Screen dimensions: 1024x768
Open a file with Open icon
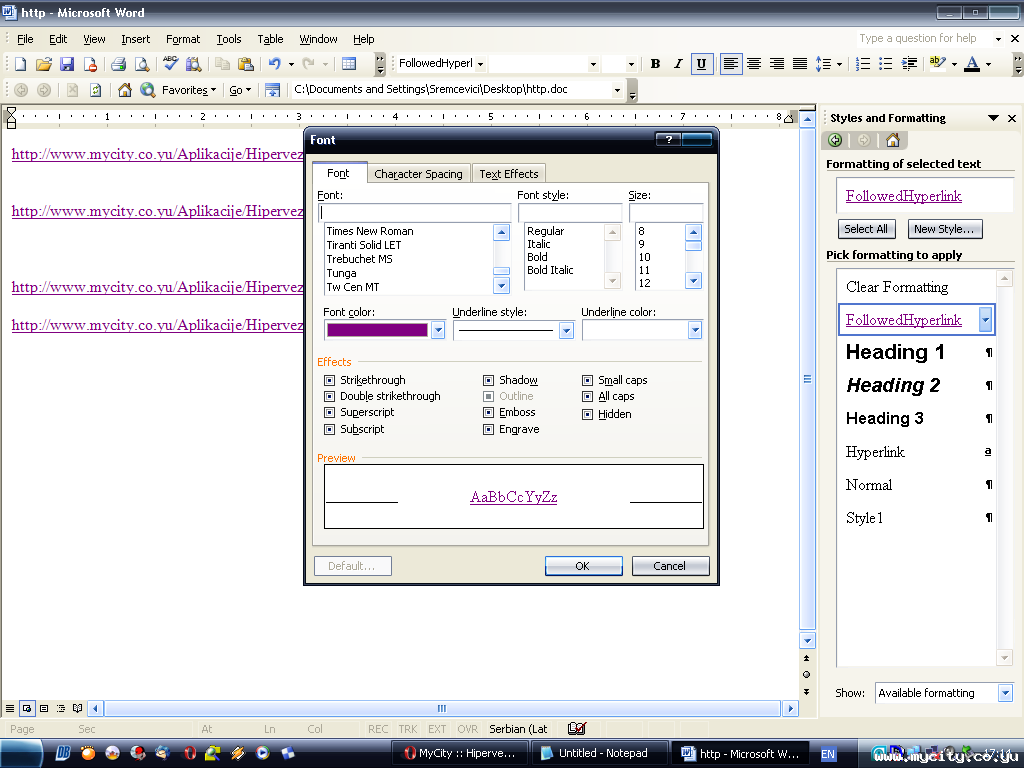click(x=44, y=64)
